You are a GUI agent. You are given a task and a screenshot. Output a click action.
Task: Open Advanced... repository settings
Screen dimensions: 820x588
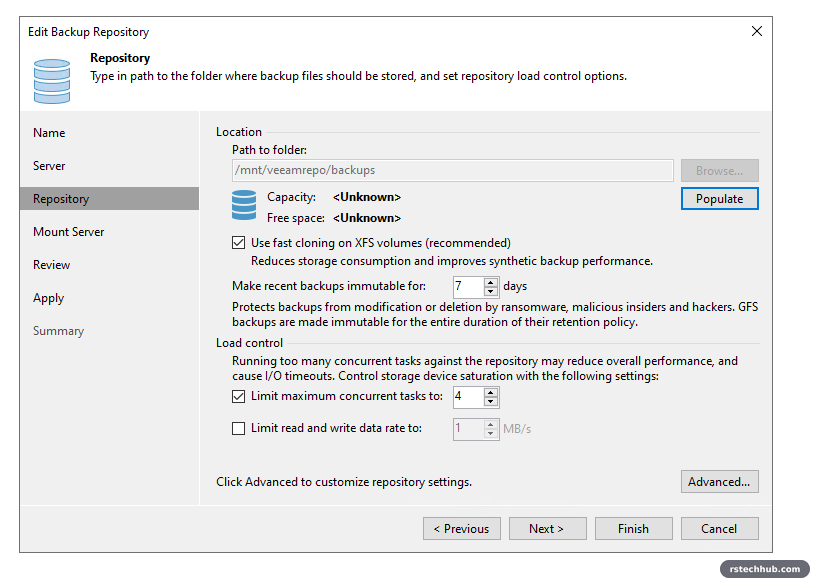720,482
